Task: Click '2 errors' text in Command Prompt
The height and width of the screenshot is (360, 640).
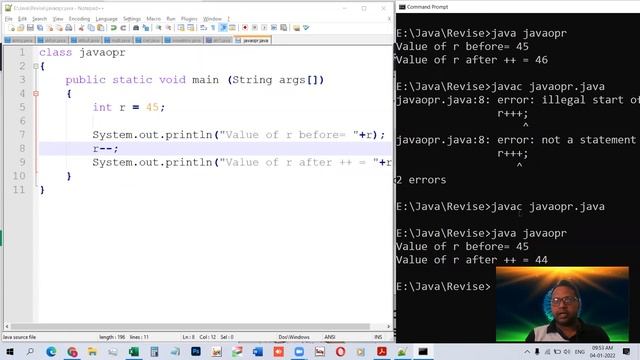Action: click(421, 180)
